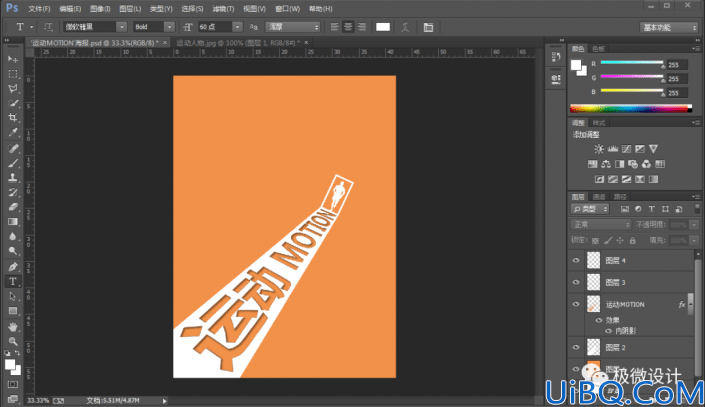Toggle 内阴影 inner shadow visibility
The width and height of the screenshot is (705, 407).
point(608,331)
